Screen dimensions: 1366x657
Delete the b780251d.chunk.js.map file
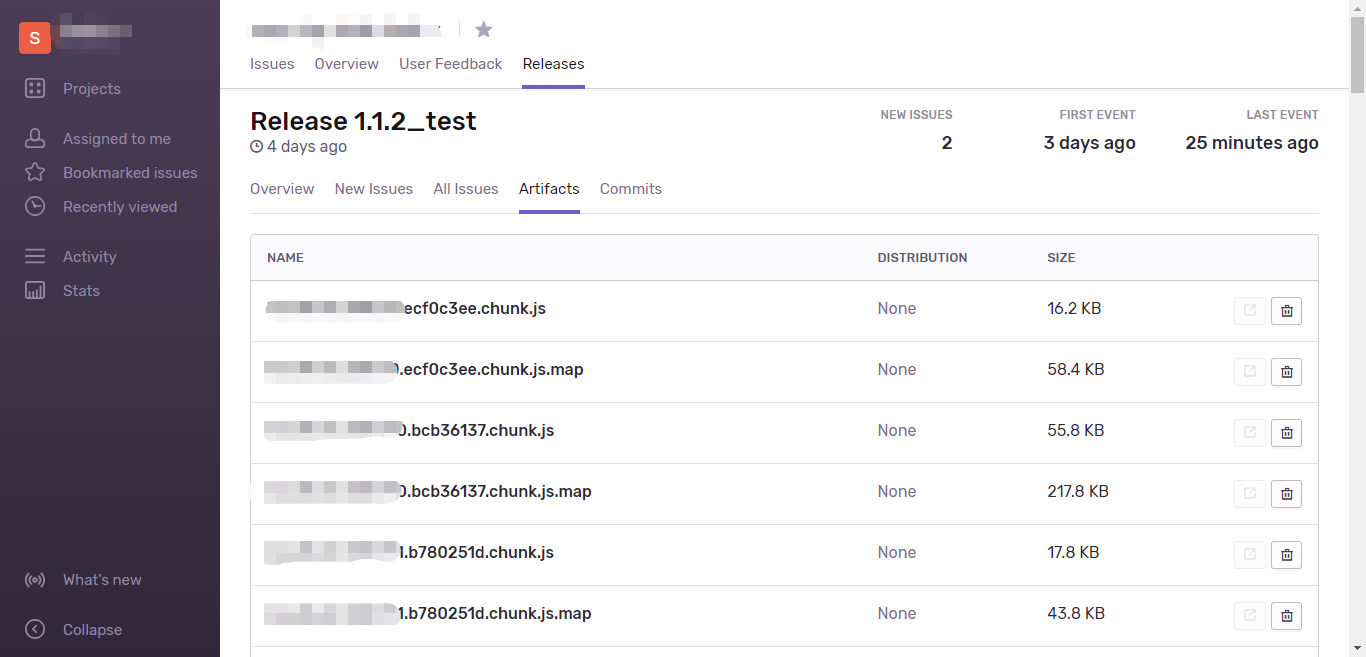click(1286, 616)
